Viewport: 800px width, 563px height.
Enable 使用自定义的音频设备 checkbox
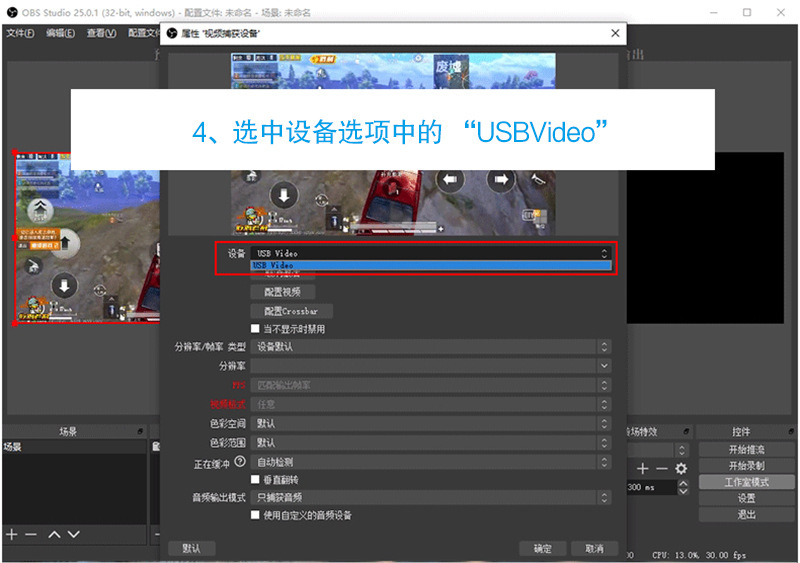pyautogui.click(x=255, y=515)
